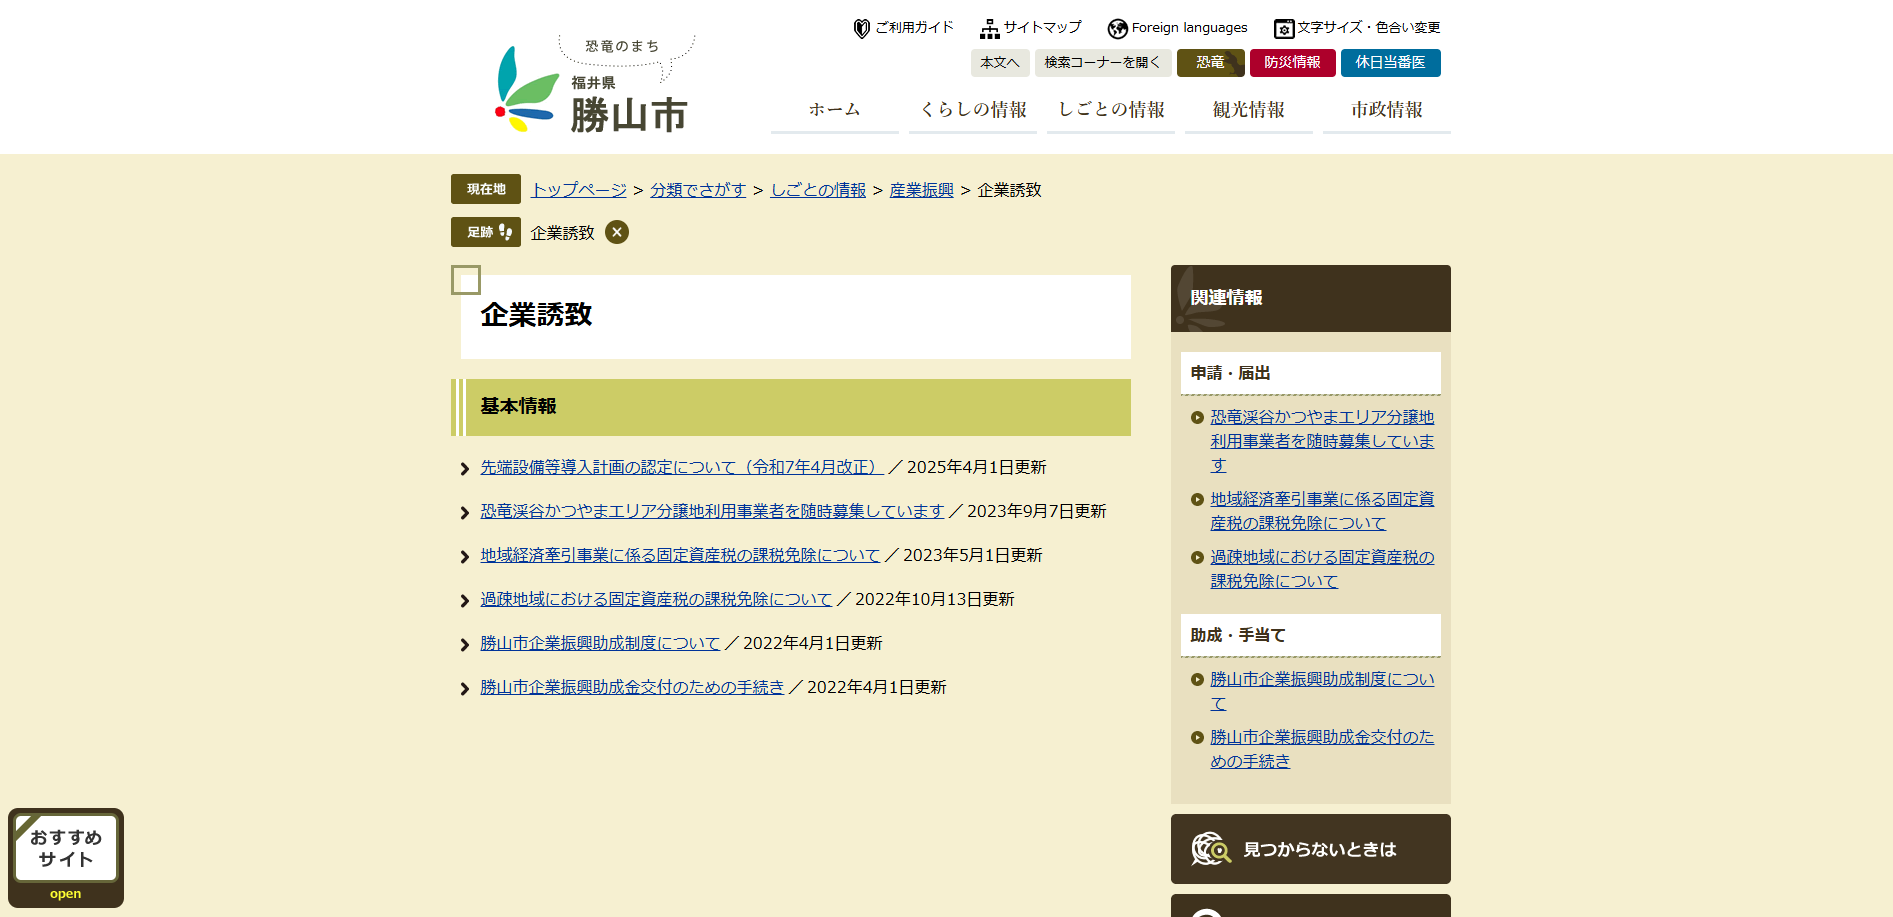Image resolution: width=1893 pixels, height=917 pixels.
Task: Click the 2022年10月13日更新 date text
Action: (x=934, y=599)
